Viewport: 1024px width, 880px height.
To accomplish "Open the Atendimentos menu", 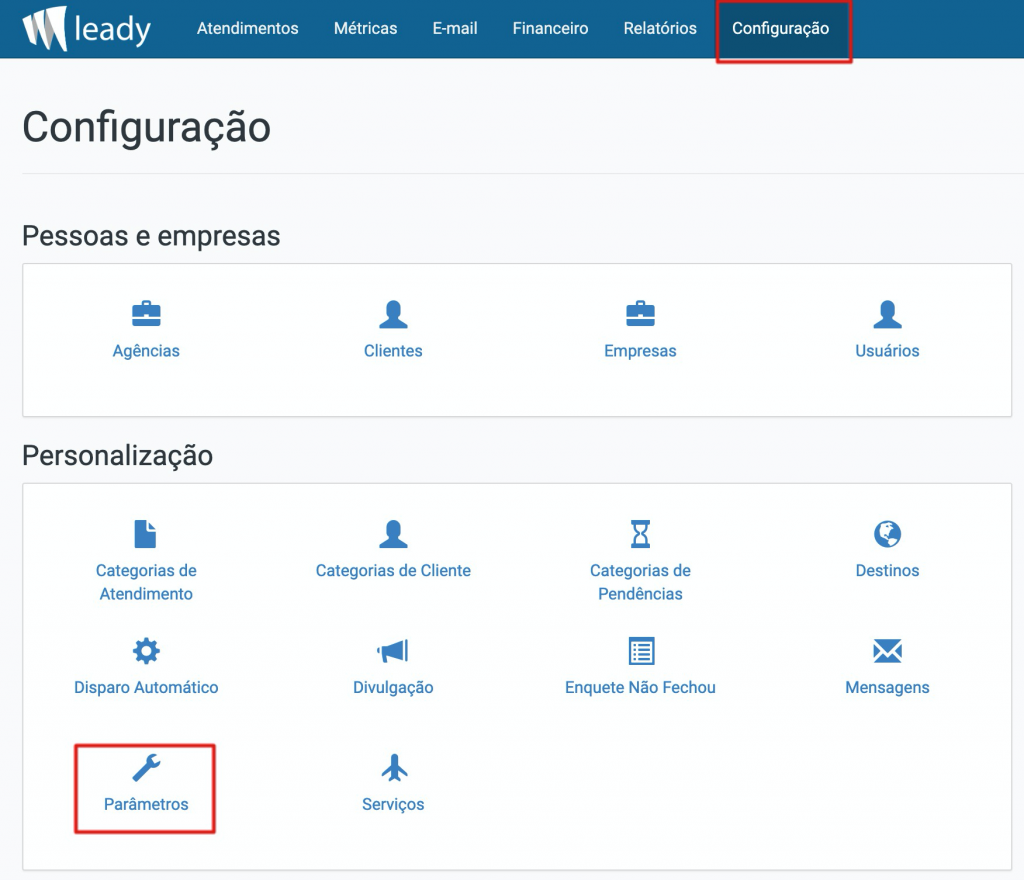I will pyautogui.click(x=248, y=29).
